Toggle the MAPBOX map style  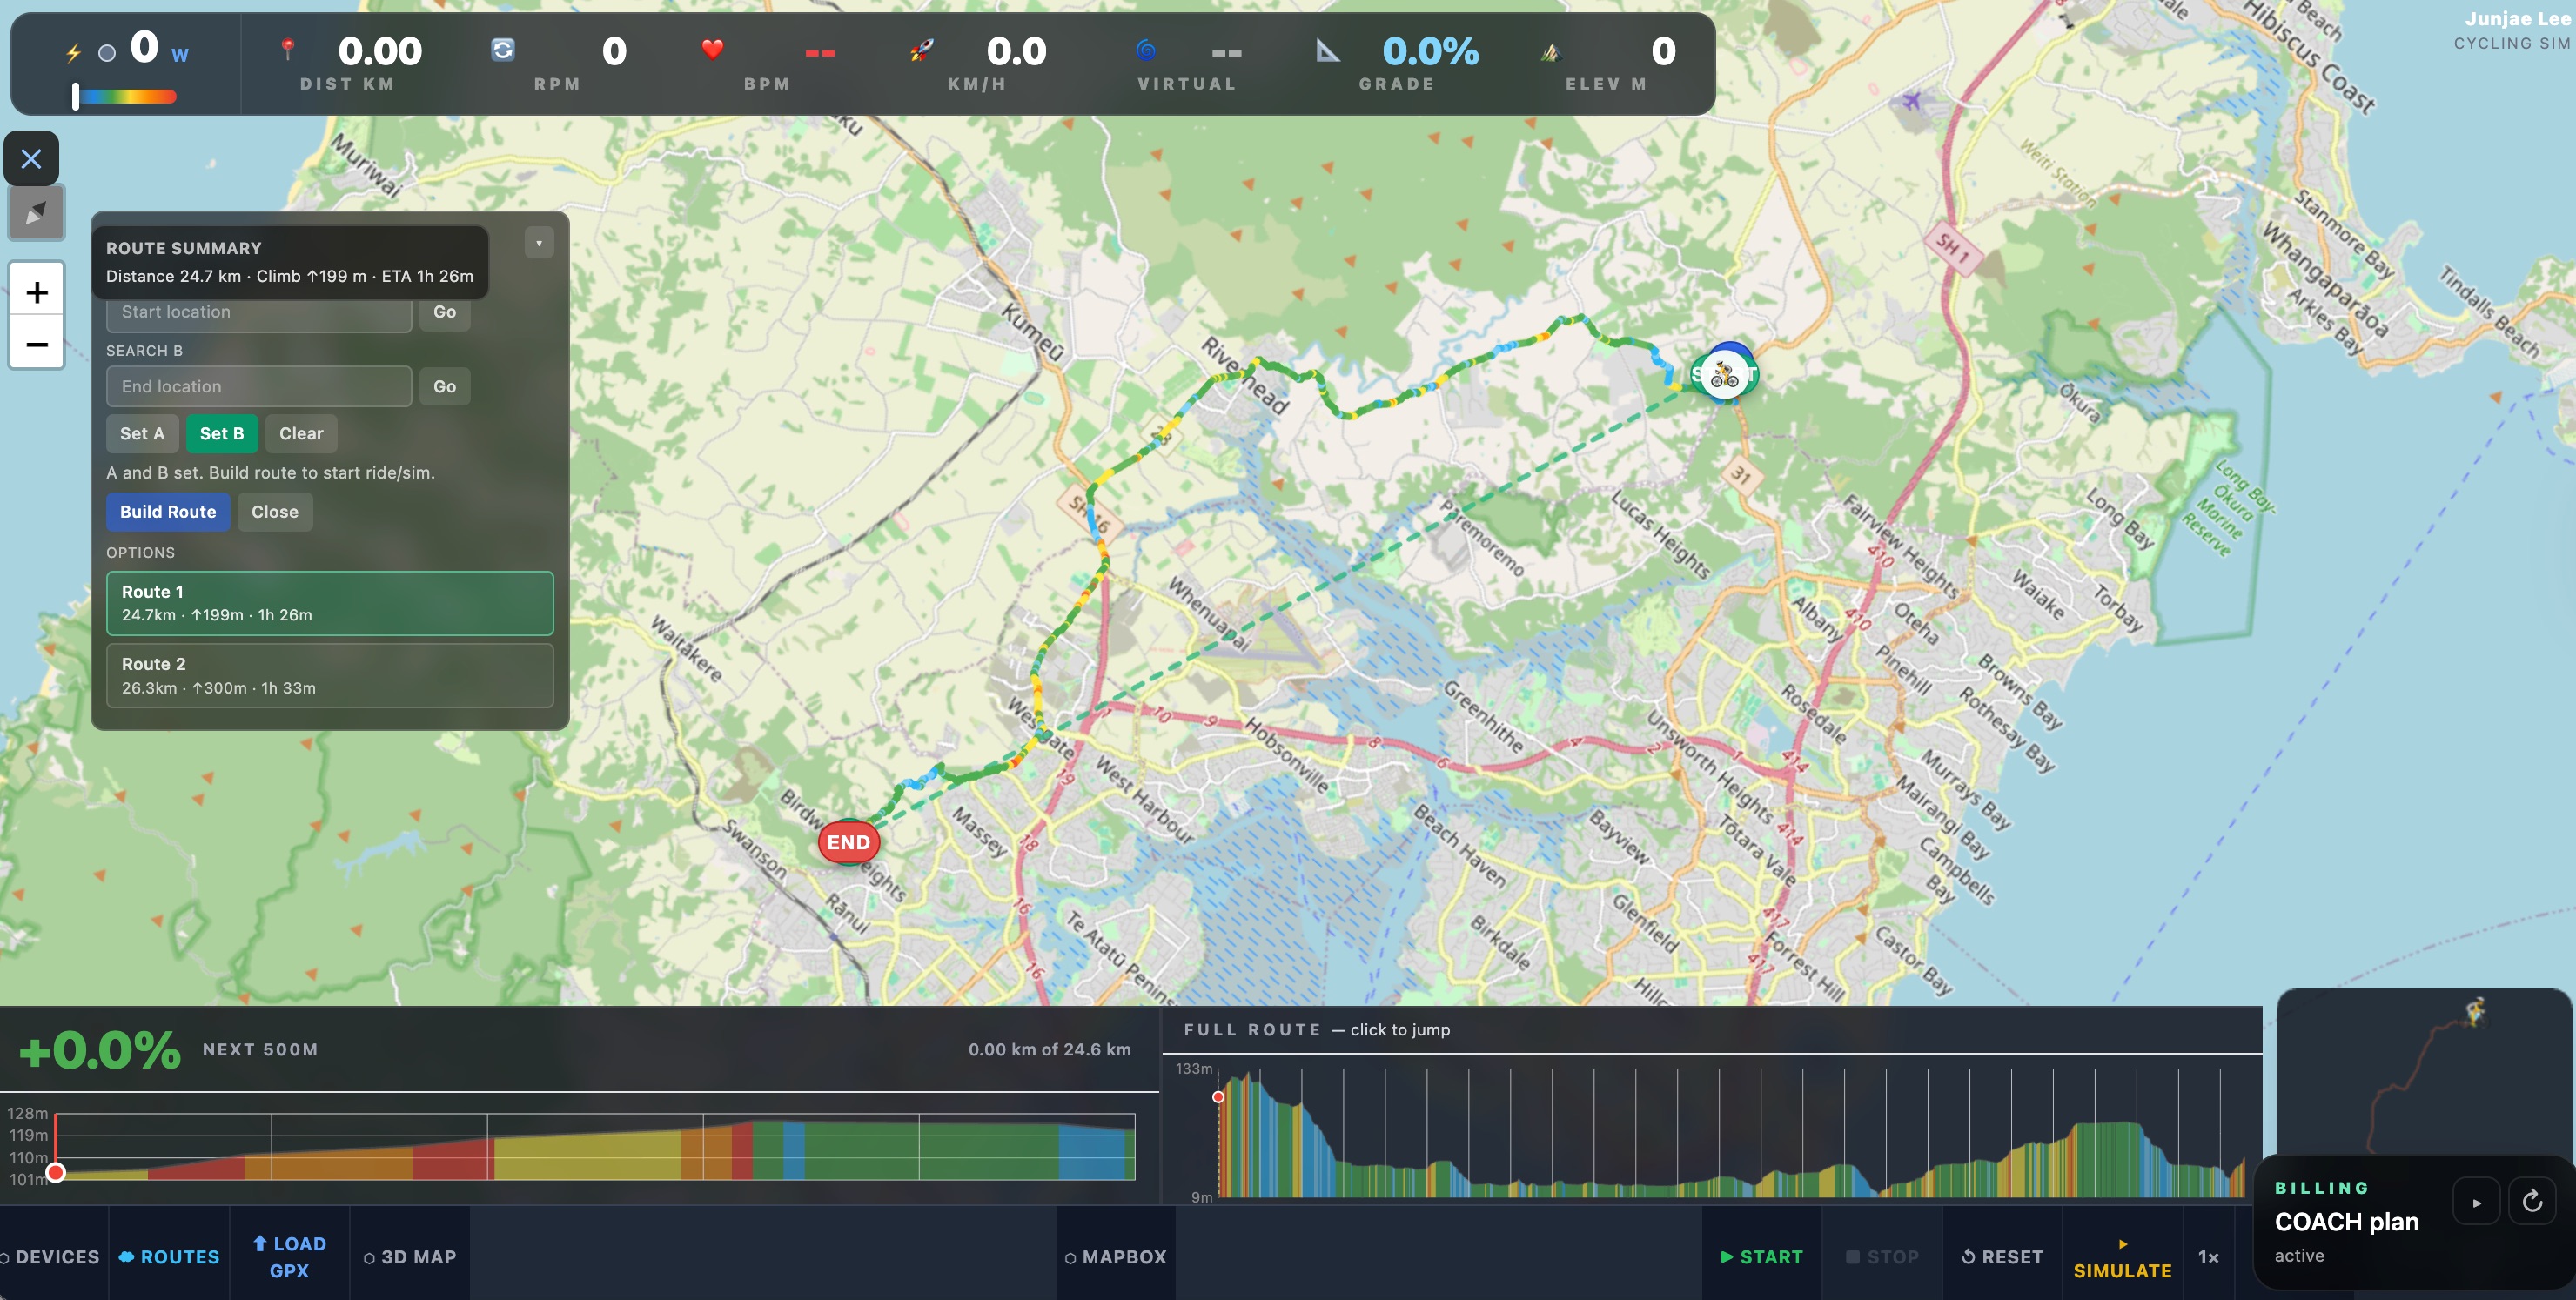[x=1116, y=1257]
